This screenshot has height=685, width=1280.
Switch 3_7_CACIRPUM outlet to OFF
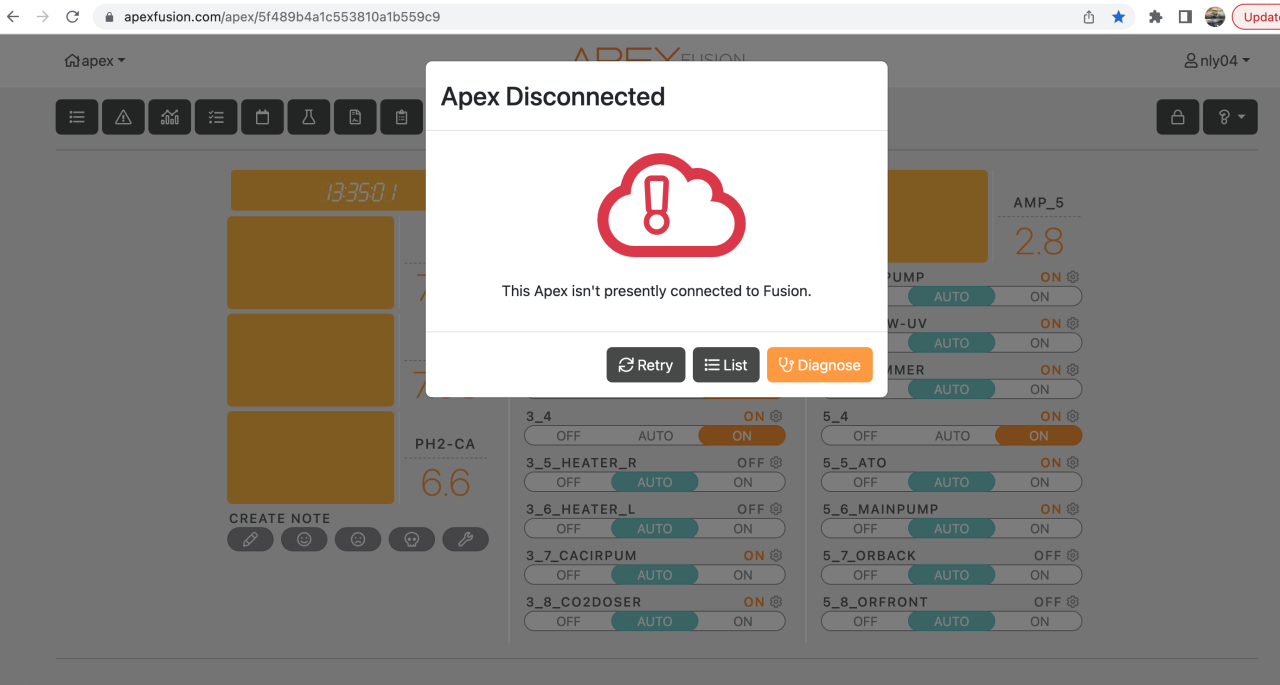point(568,575)
